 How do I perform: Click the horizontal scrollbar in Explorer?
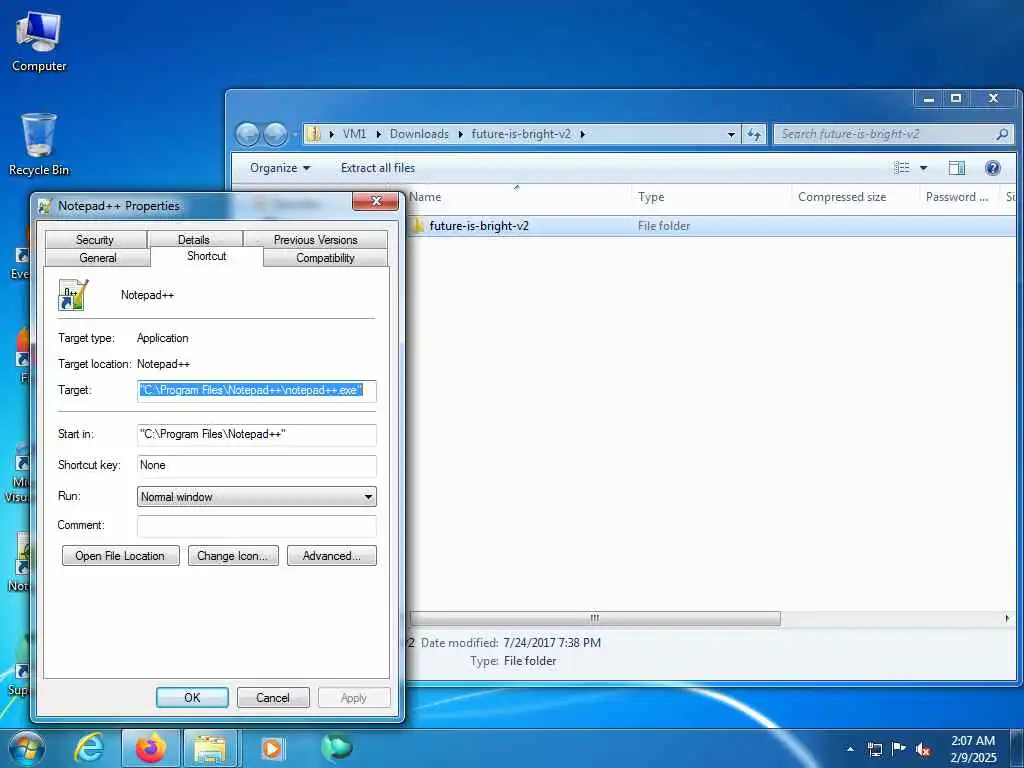[x=594, y=618]
